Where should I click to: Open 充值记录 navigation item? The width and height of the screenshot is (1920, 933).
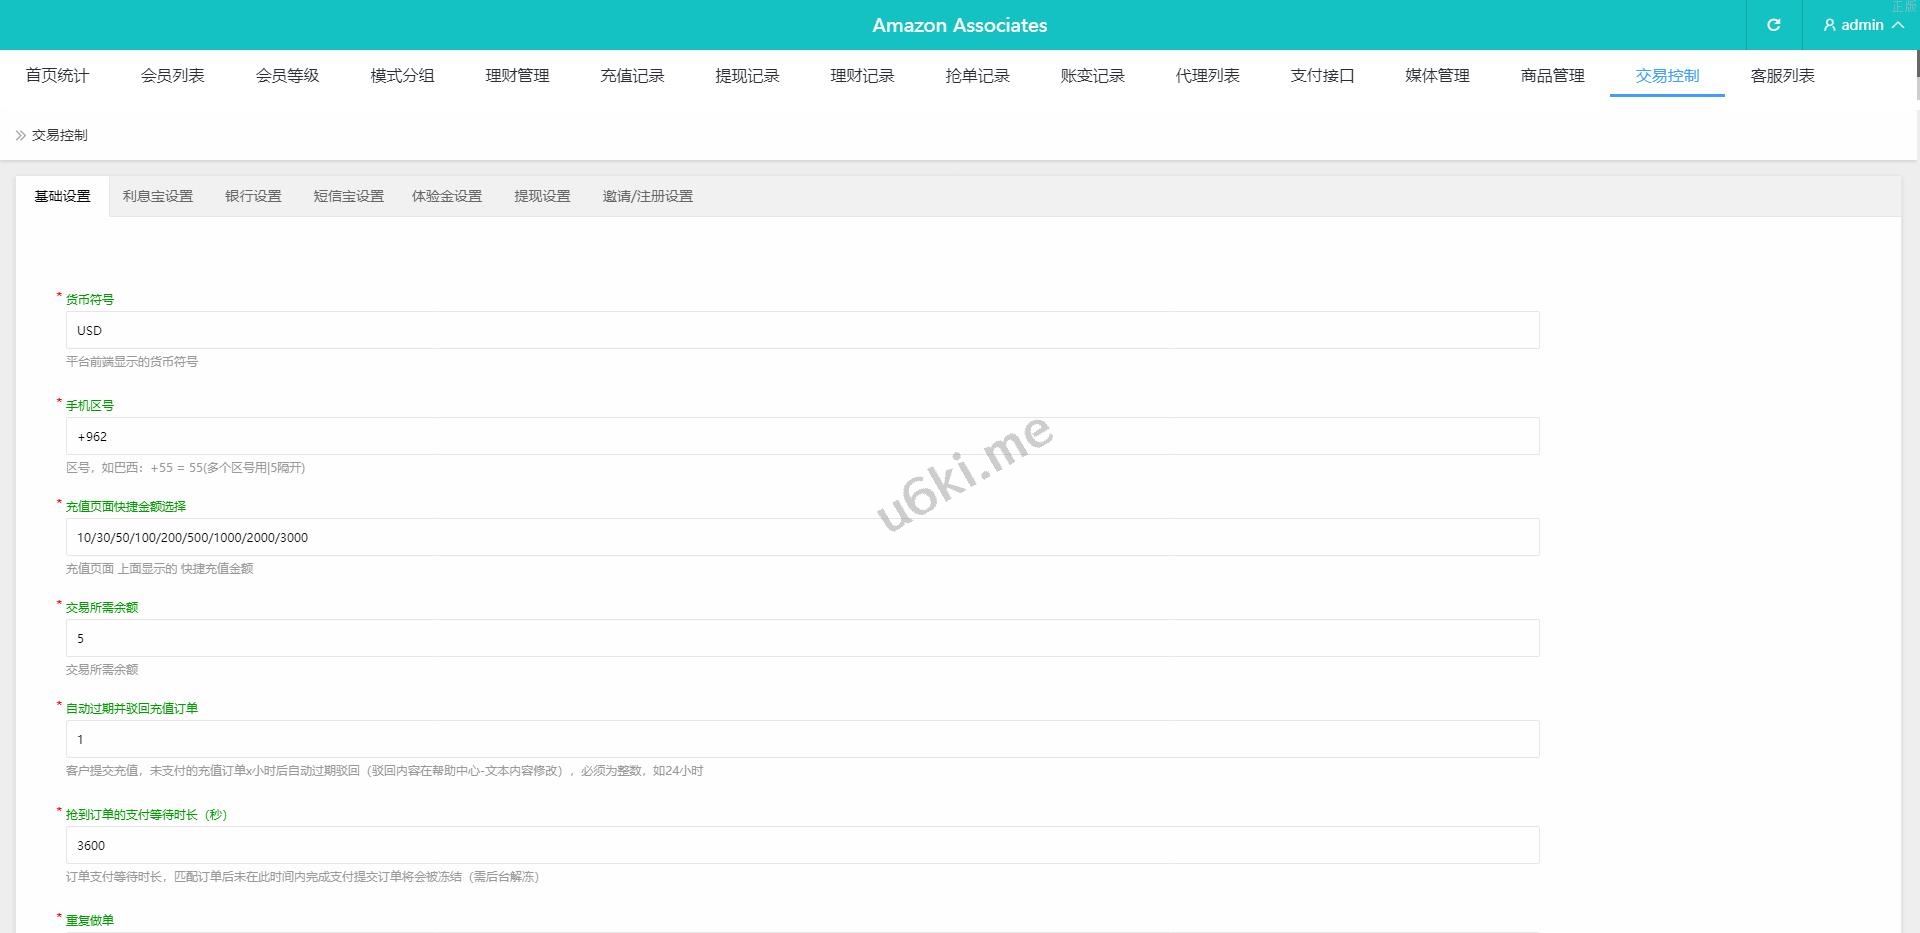pos(632,76)
